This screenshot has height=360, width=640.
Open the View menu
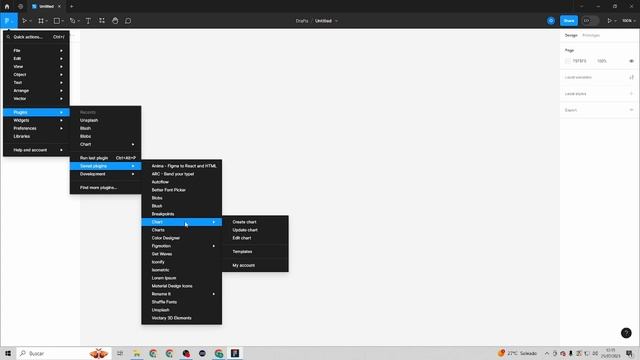pyautogui.click(x=36, y=67)
